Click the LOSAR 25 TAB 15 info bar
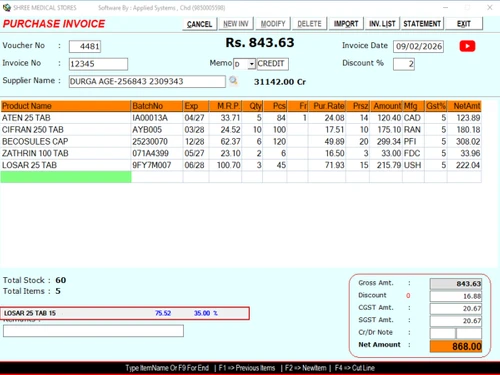The width and height of the screenshot is (500, 375). click(x=125, y=313)
